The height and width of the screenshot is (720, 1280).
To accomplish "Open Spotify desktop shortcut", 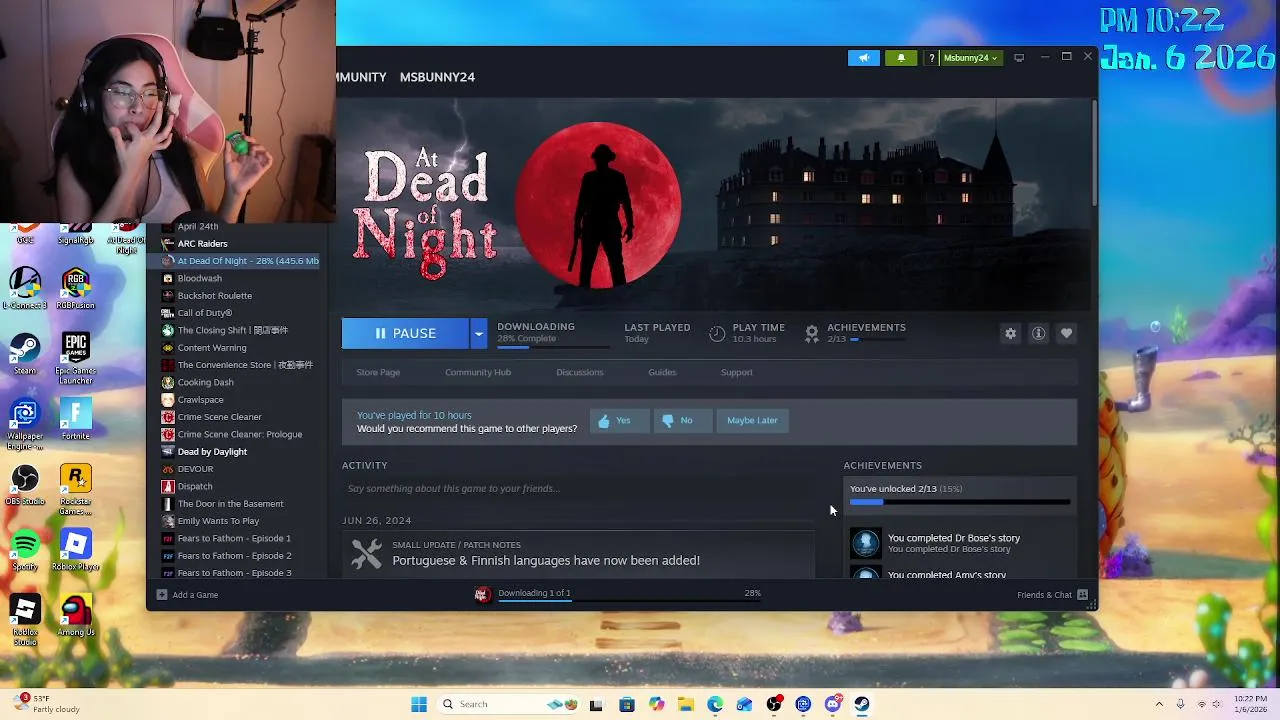I will (x=25, y=551).
